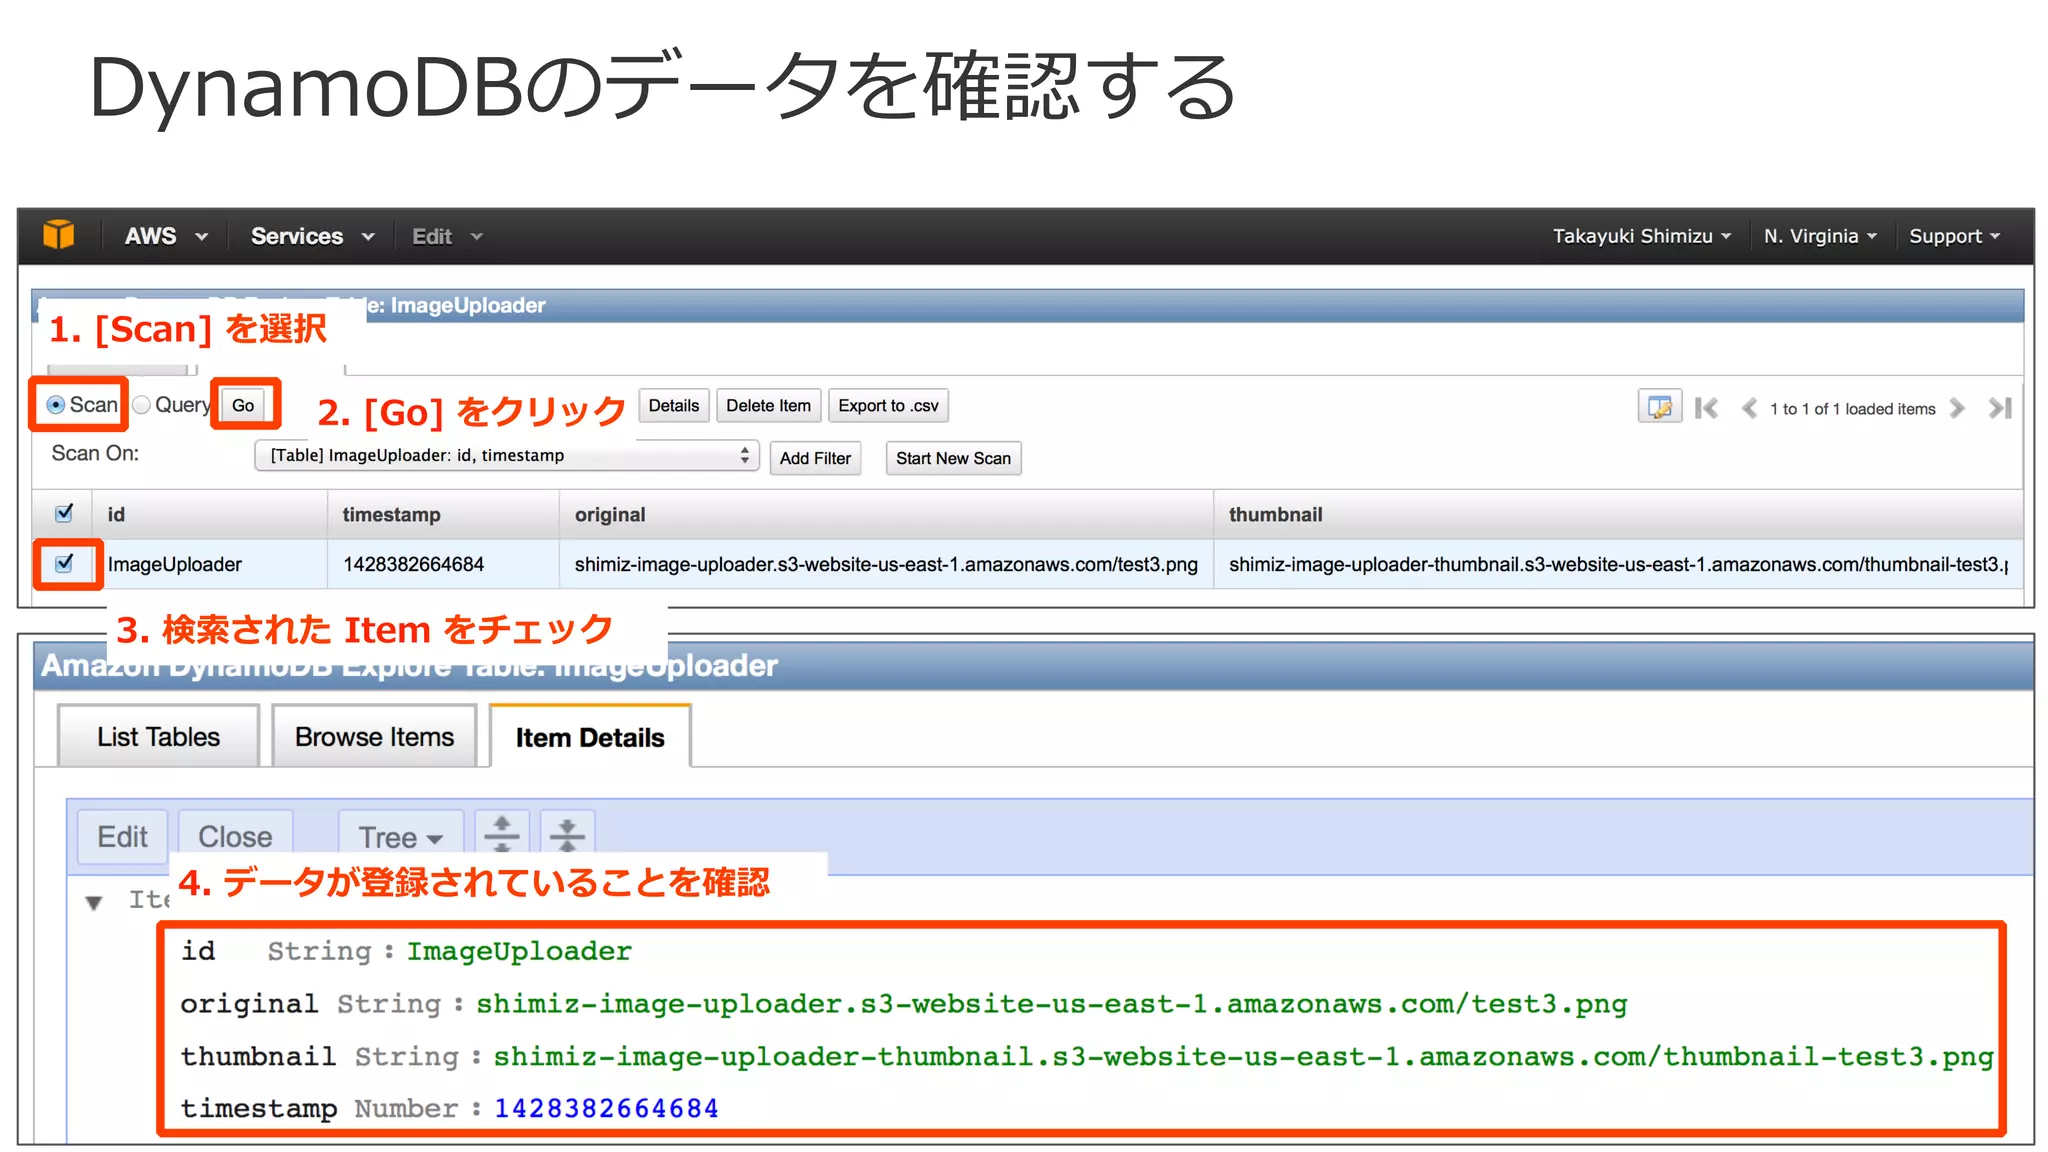This screenshot has height=1152, width=2048.
Task: Switch to the List Tables tab
Action: point(158,737)
